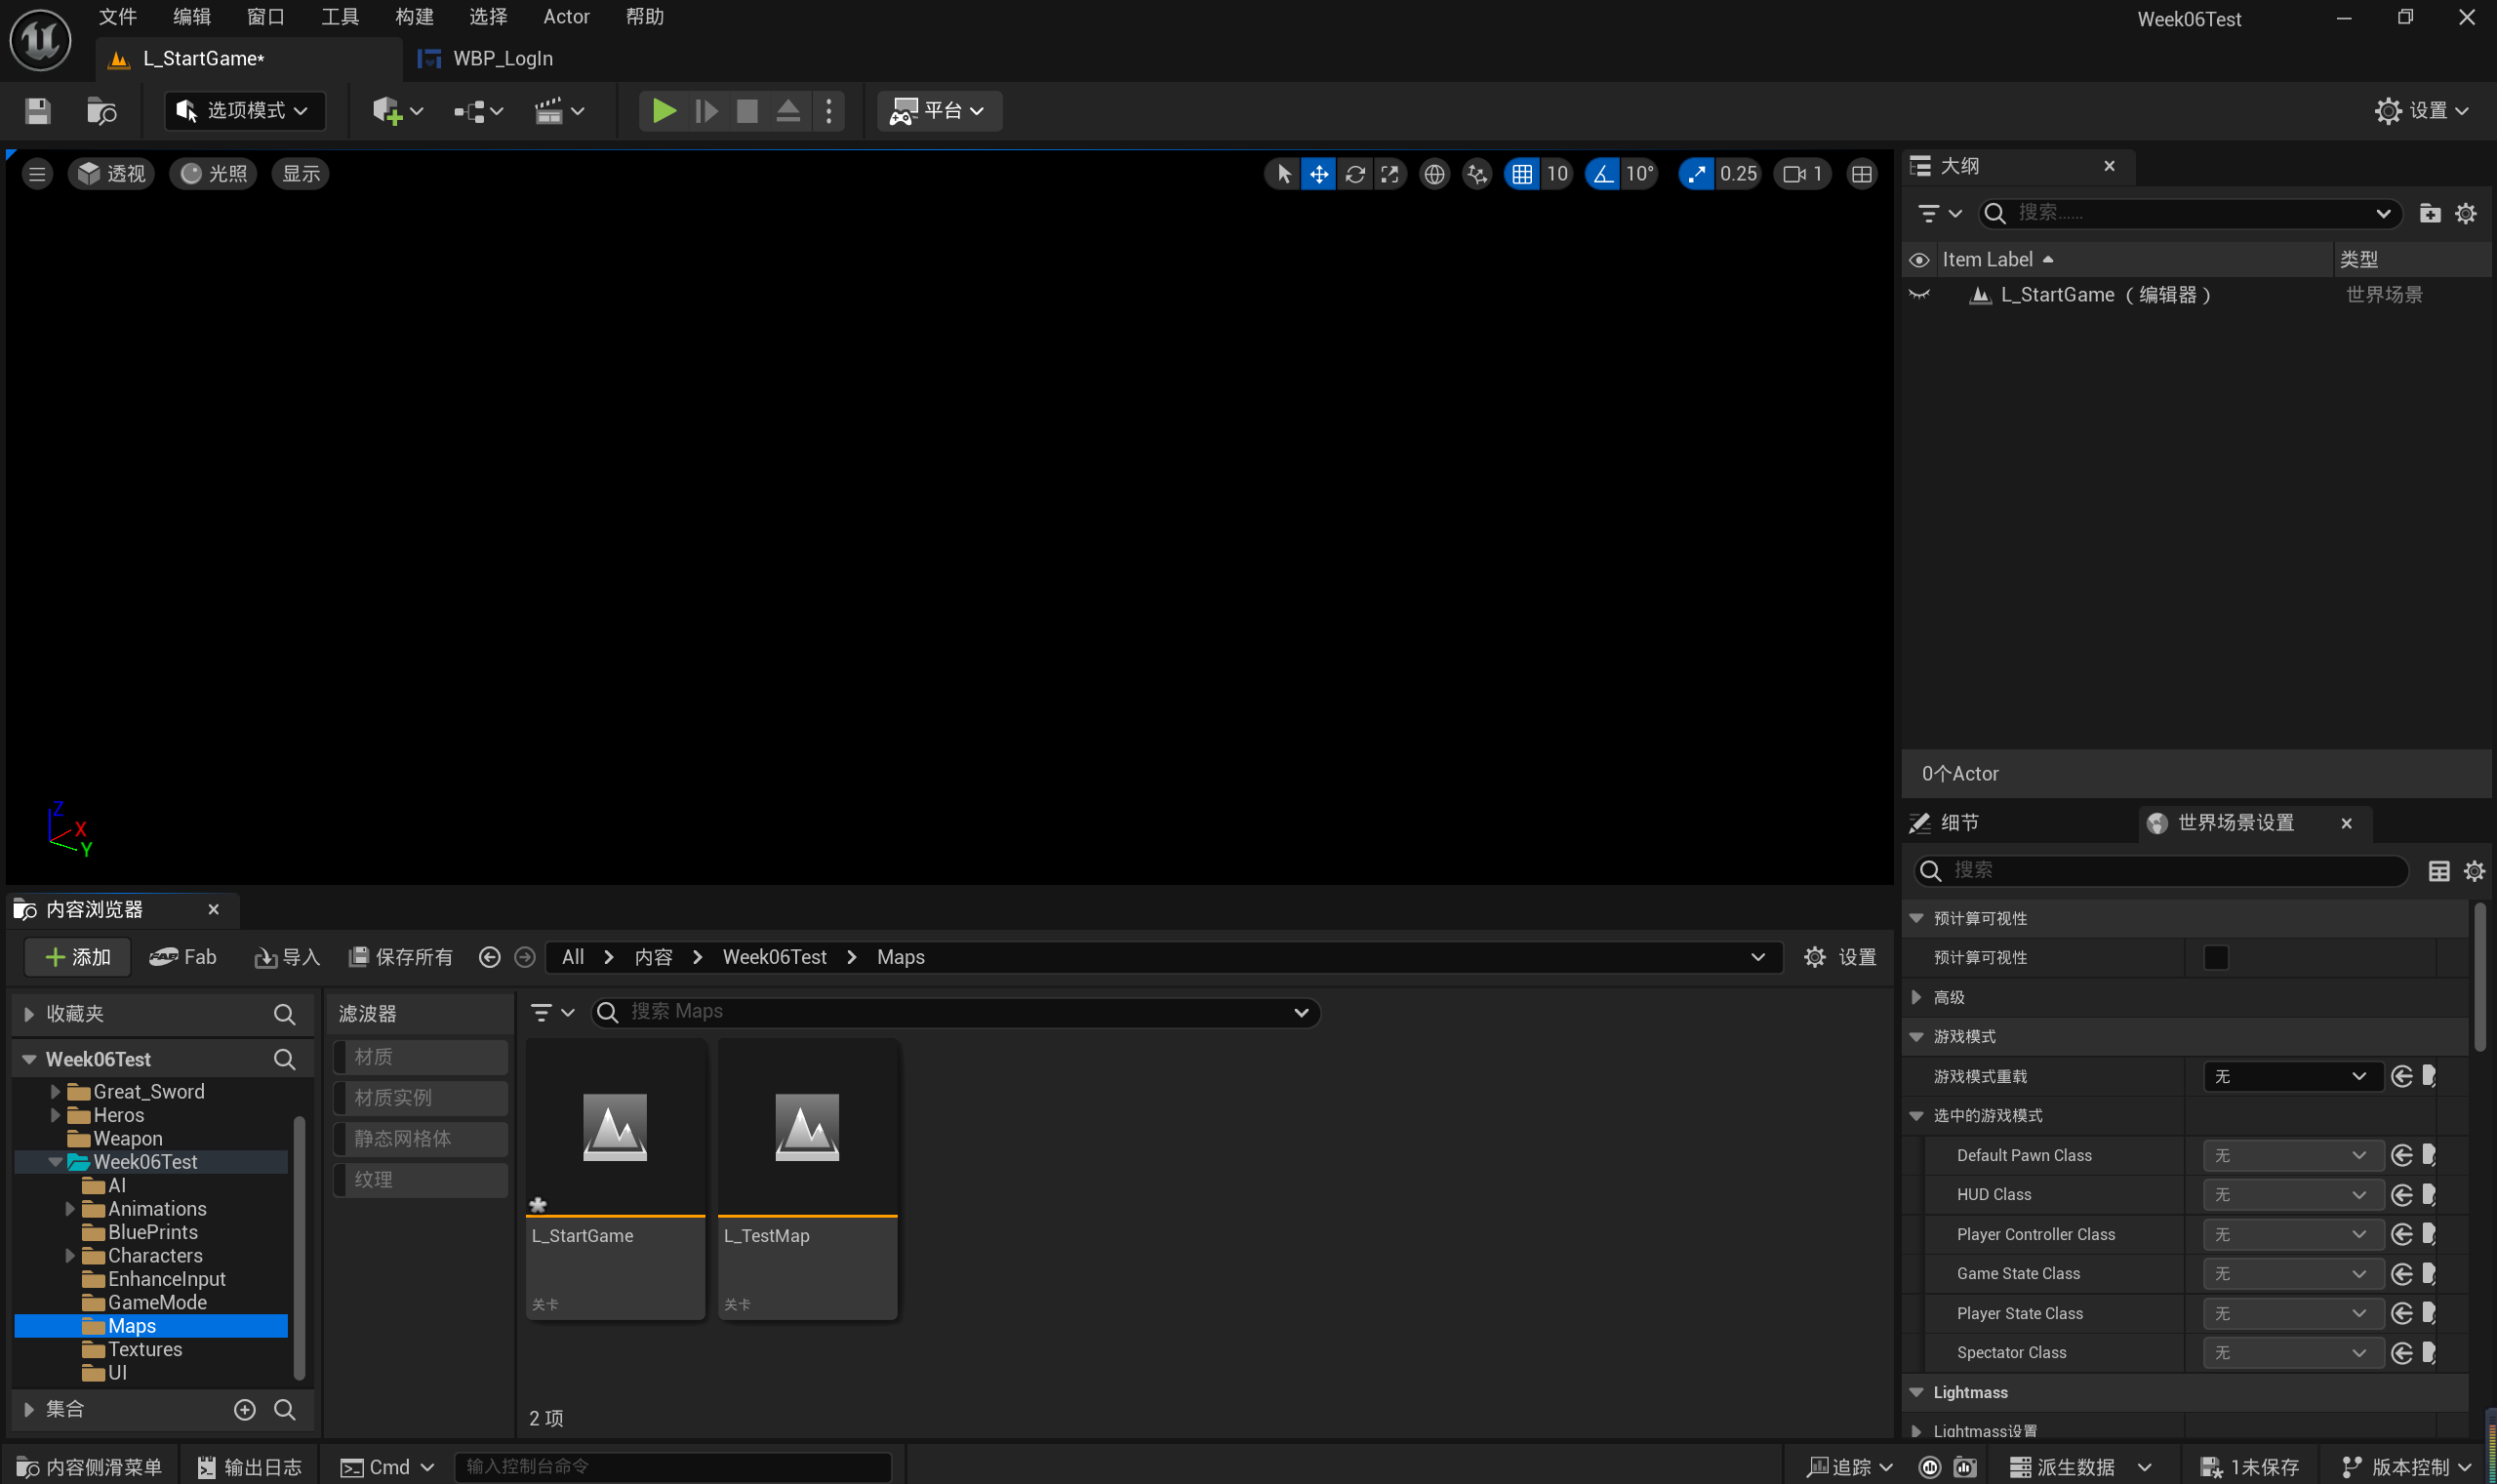Toggle world/local coordinate system globe icon
The image size is (2497, 1484).
[x=1434, y=174]
